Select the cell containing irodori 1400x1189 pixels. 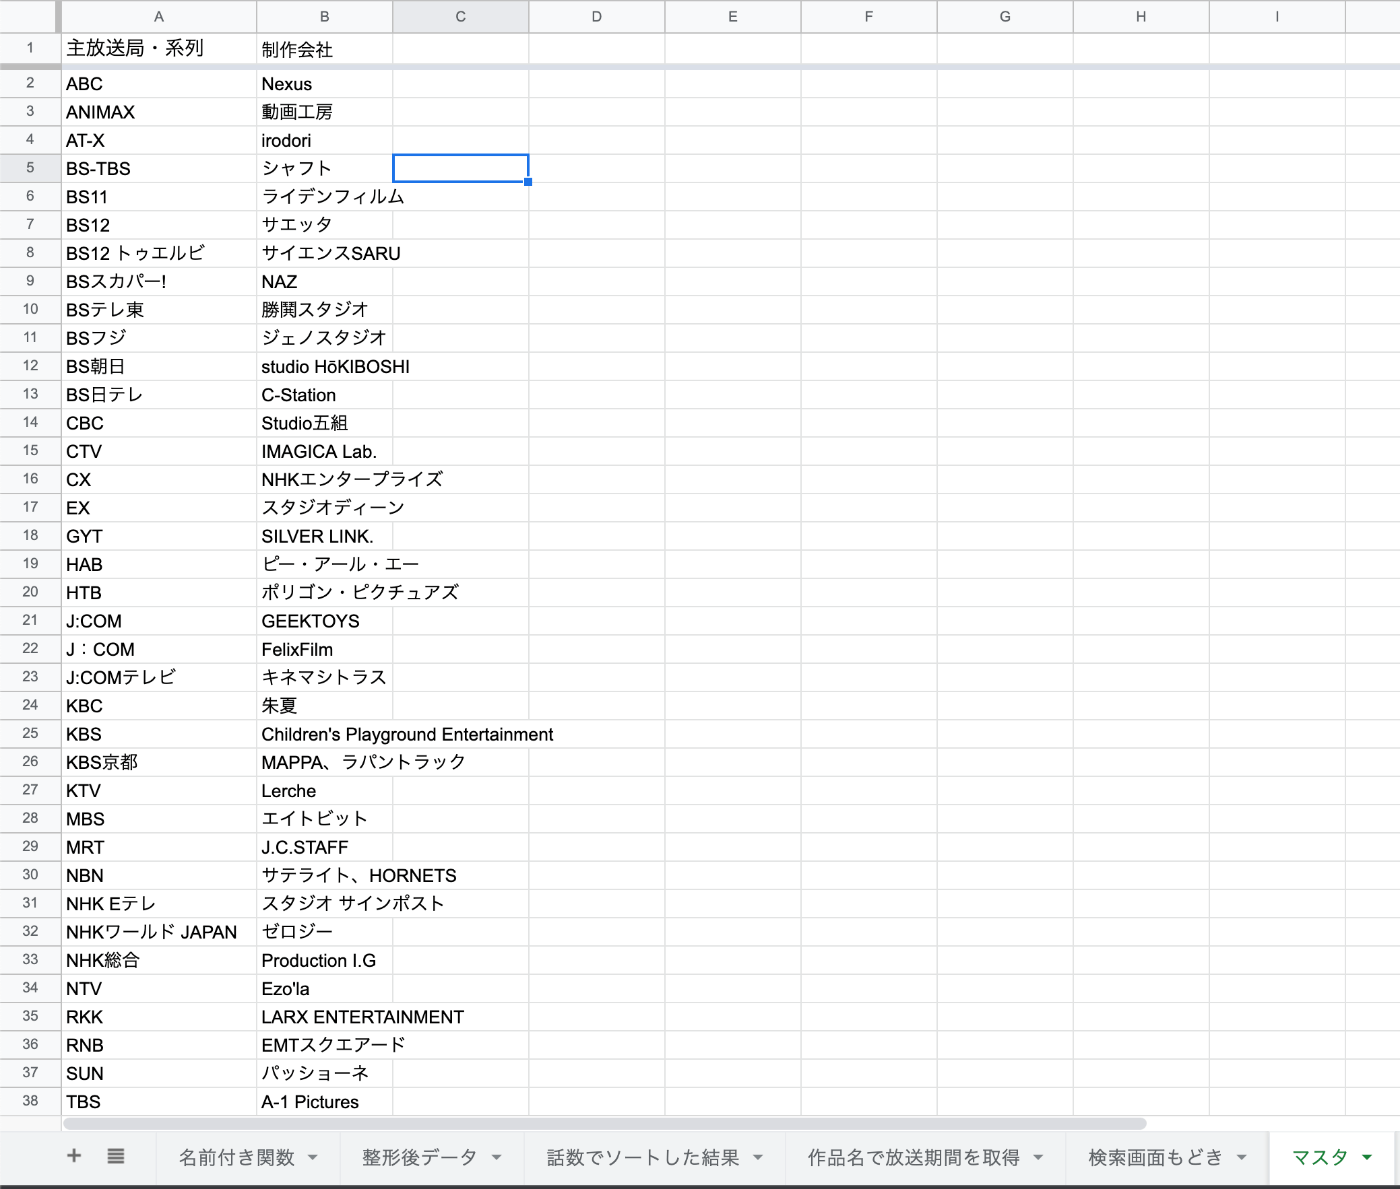click(x=325, y=140)
